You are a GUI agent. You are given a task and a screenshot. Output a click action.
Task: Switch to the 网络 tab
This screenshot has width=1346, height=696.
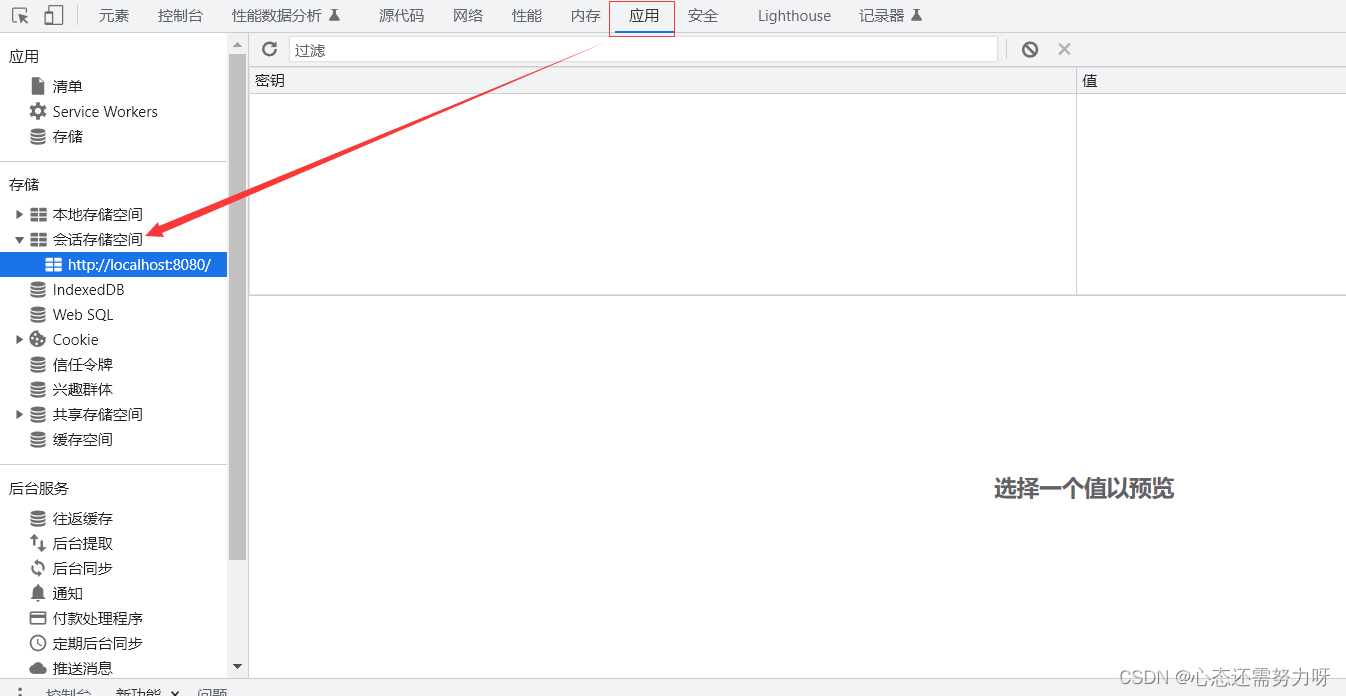point(467,15)
